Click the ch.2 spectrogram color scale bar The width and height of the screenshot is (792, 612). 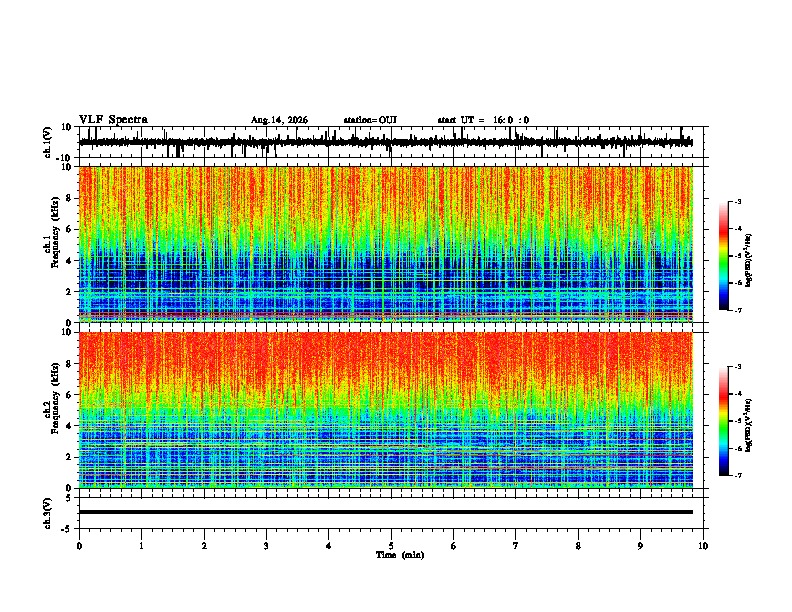pos(724,421)
